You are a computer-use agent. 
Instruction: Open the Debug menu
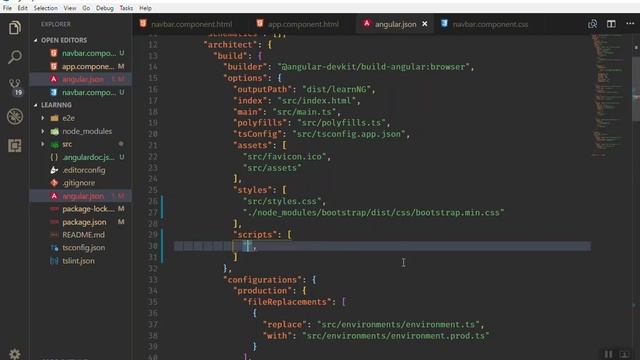105,8
